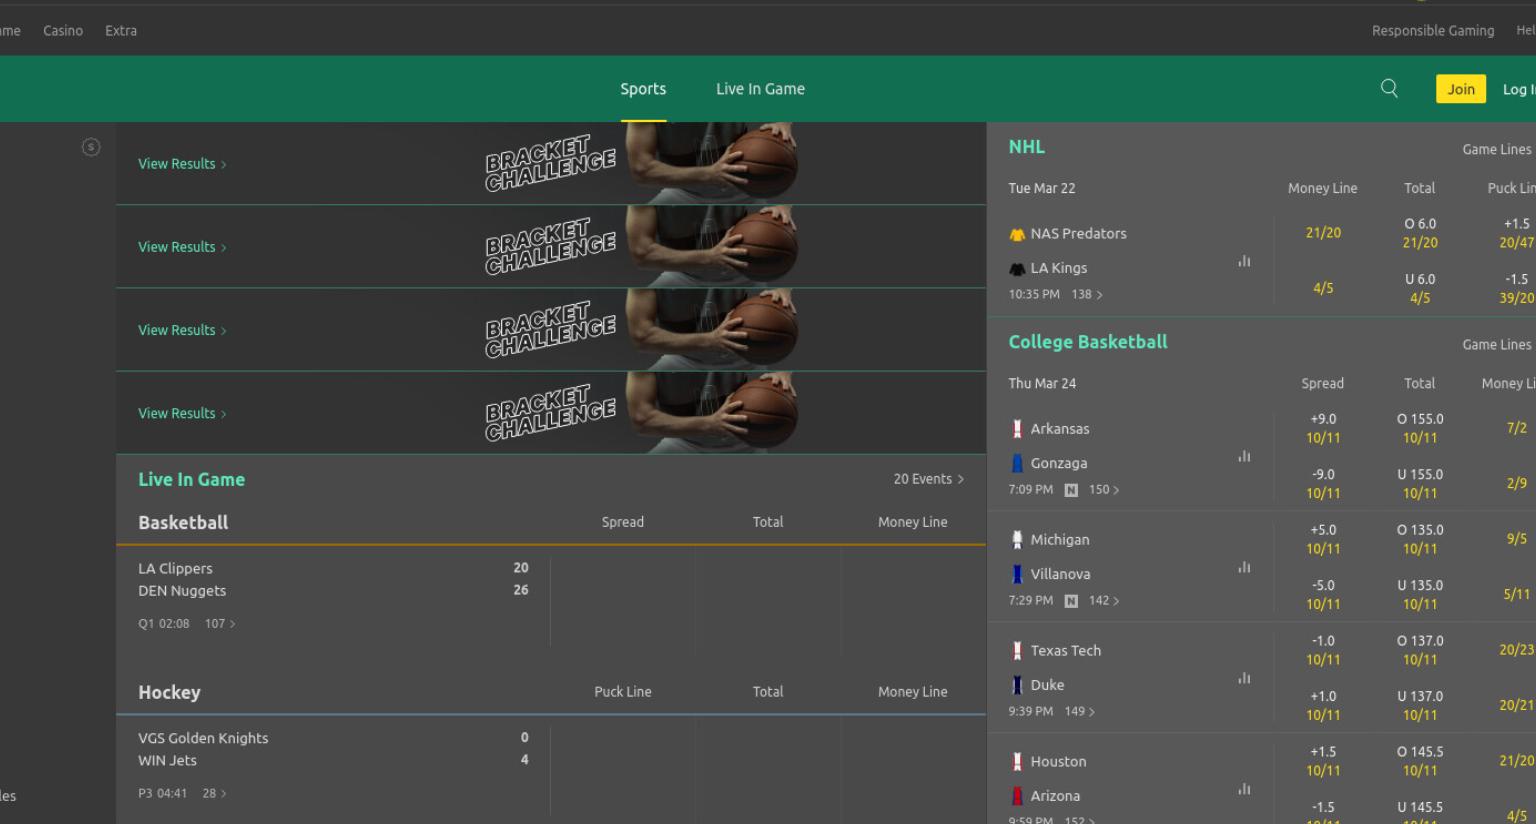Switch to Live In Game tab

coord(760,89)
